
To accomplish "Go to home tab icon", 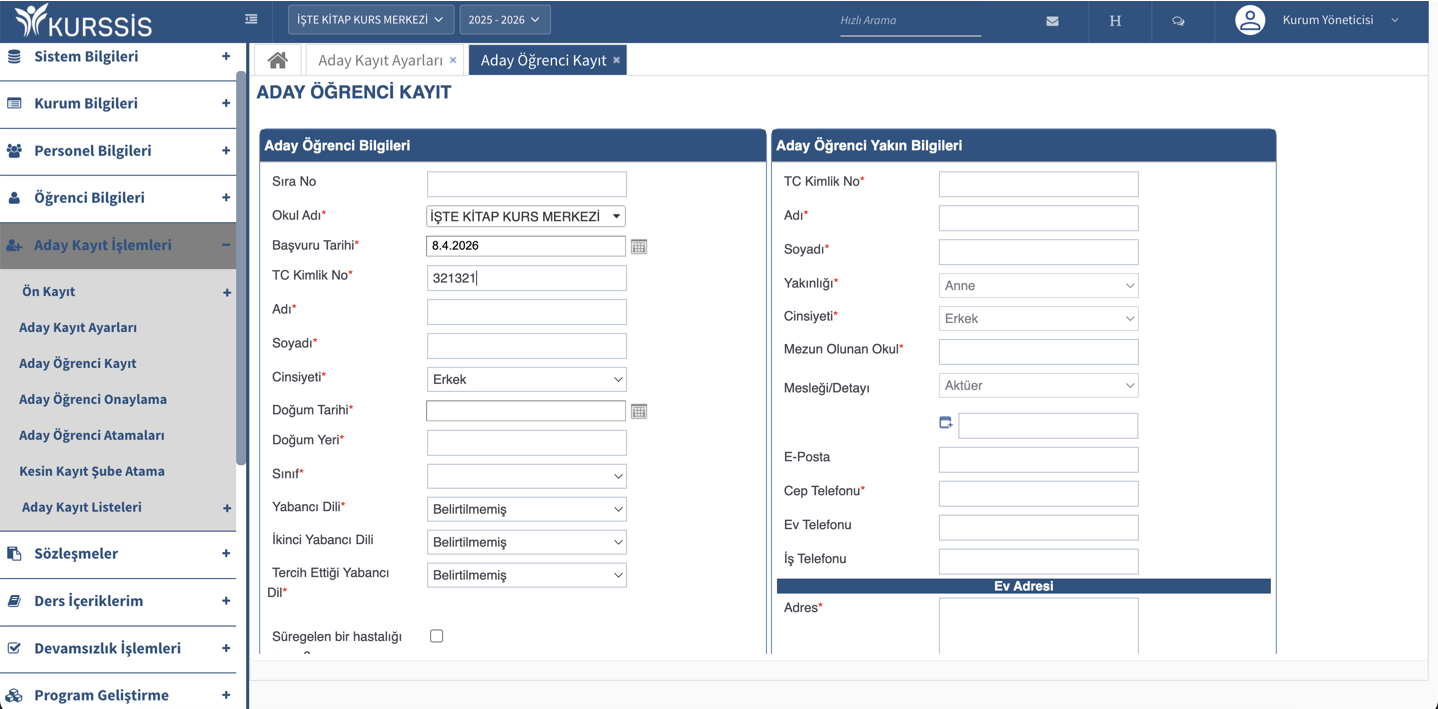I will click(278, 60).
